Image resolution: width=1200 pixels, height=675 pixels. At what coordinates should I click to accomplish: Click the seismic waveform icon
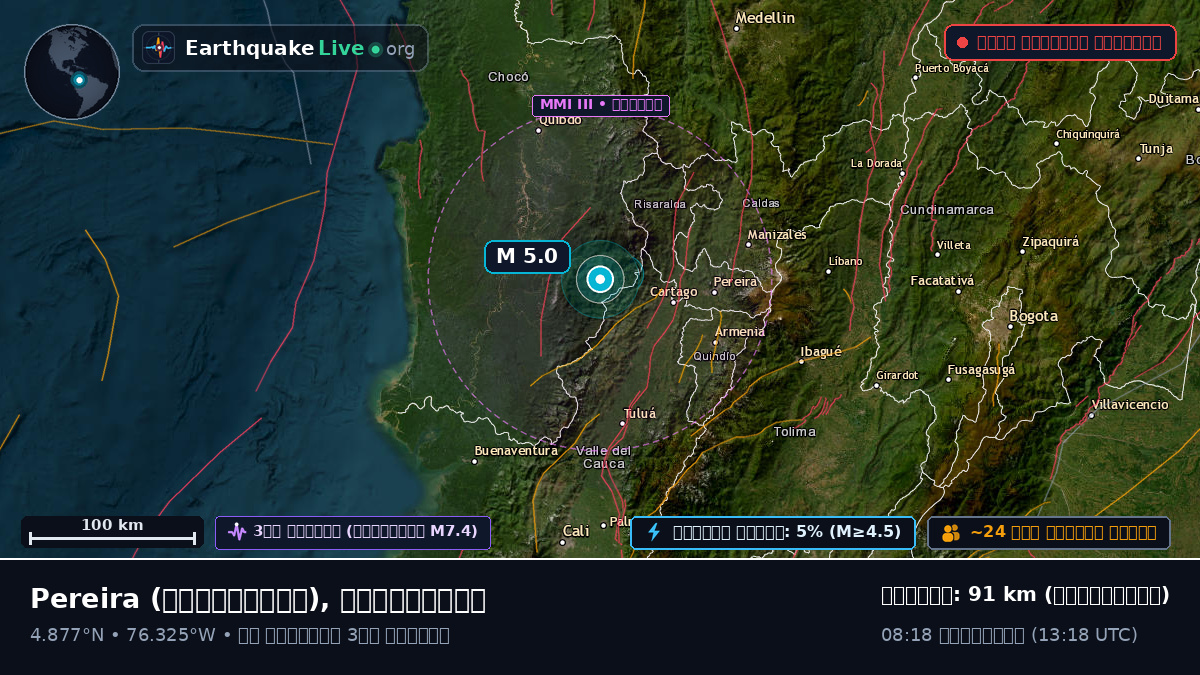pyautogui.click(x=236, y=532)
